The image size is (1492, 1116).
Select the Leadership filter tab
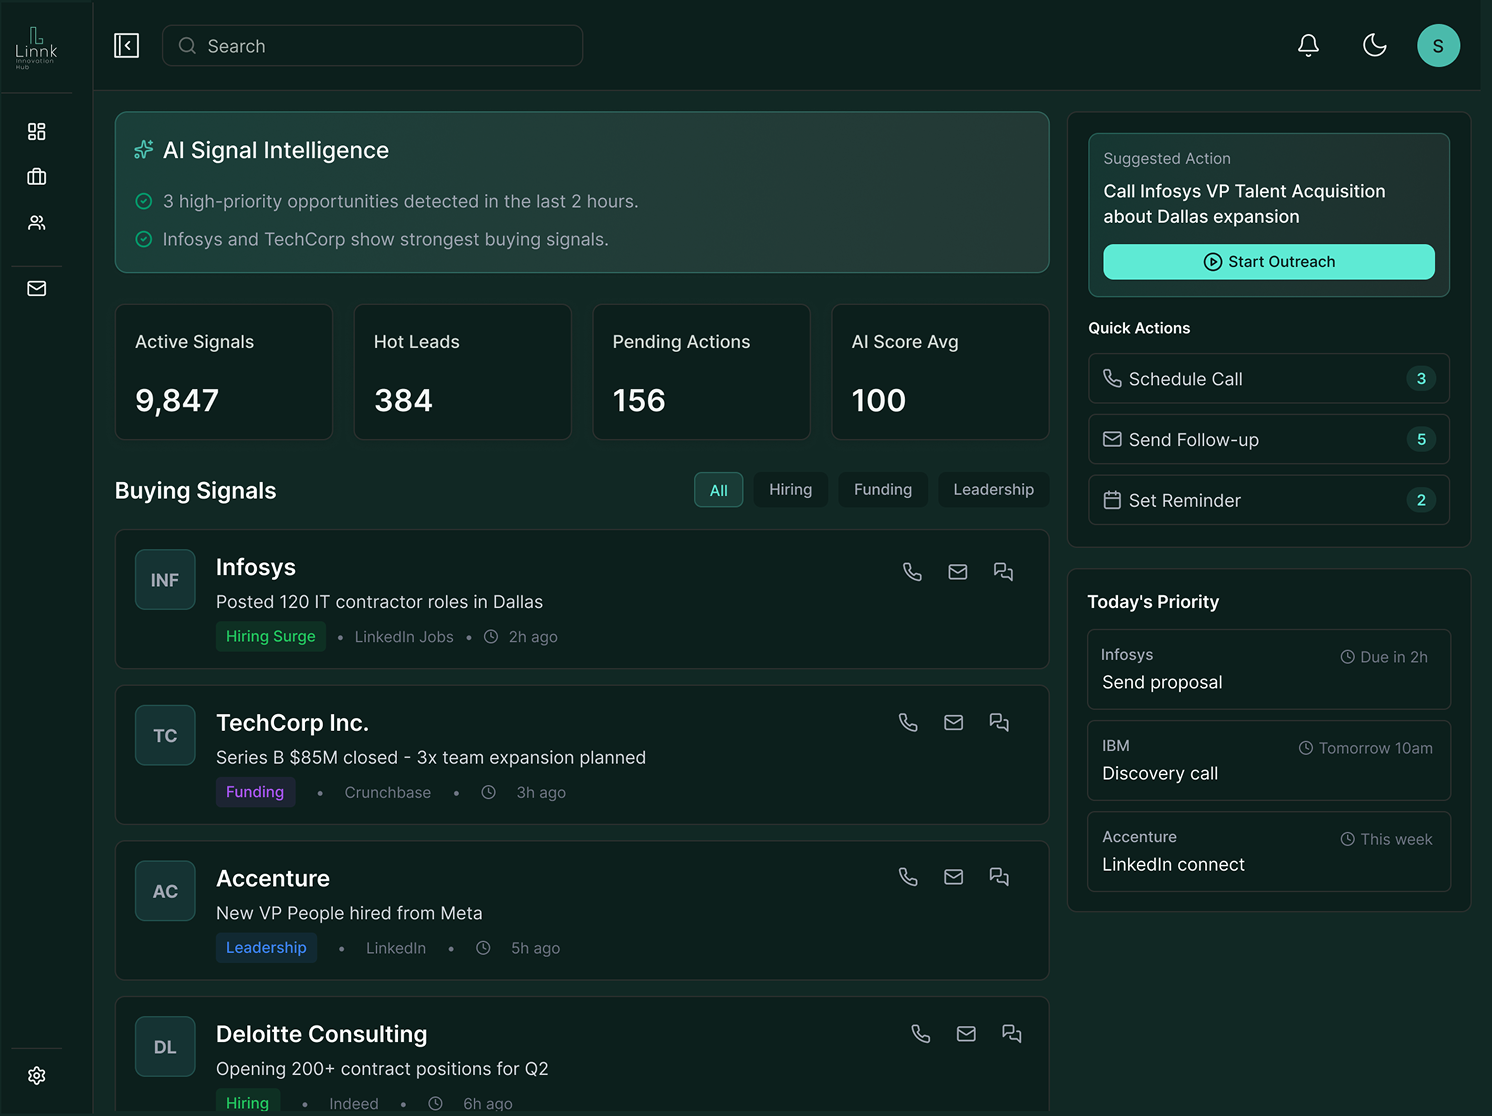[x=994, y=490]
